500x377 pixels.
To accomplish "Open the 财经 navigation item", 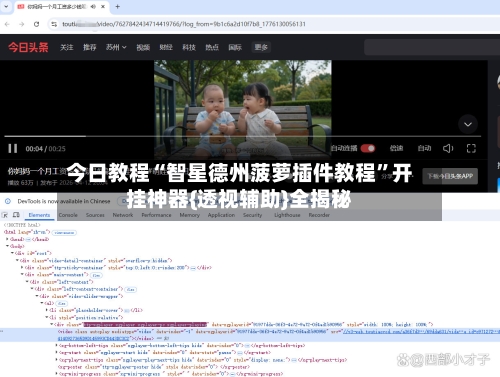I will pos(166,47).
